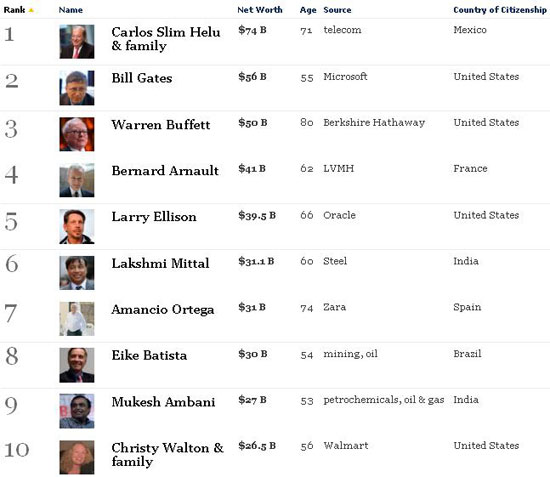Click Lakshmi Mittal's portrait thumbnail
Image resolution: width=550 pixels, height=477 pixels.
(x=77, y=273)
